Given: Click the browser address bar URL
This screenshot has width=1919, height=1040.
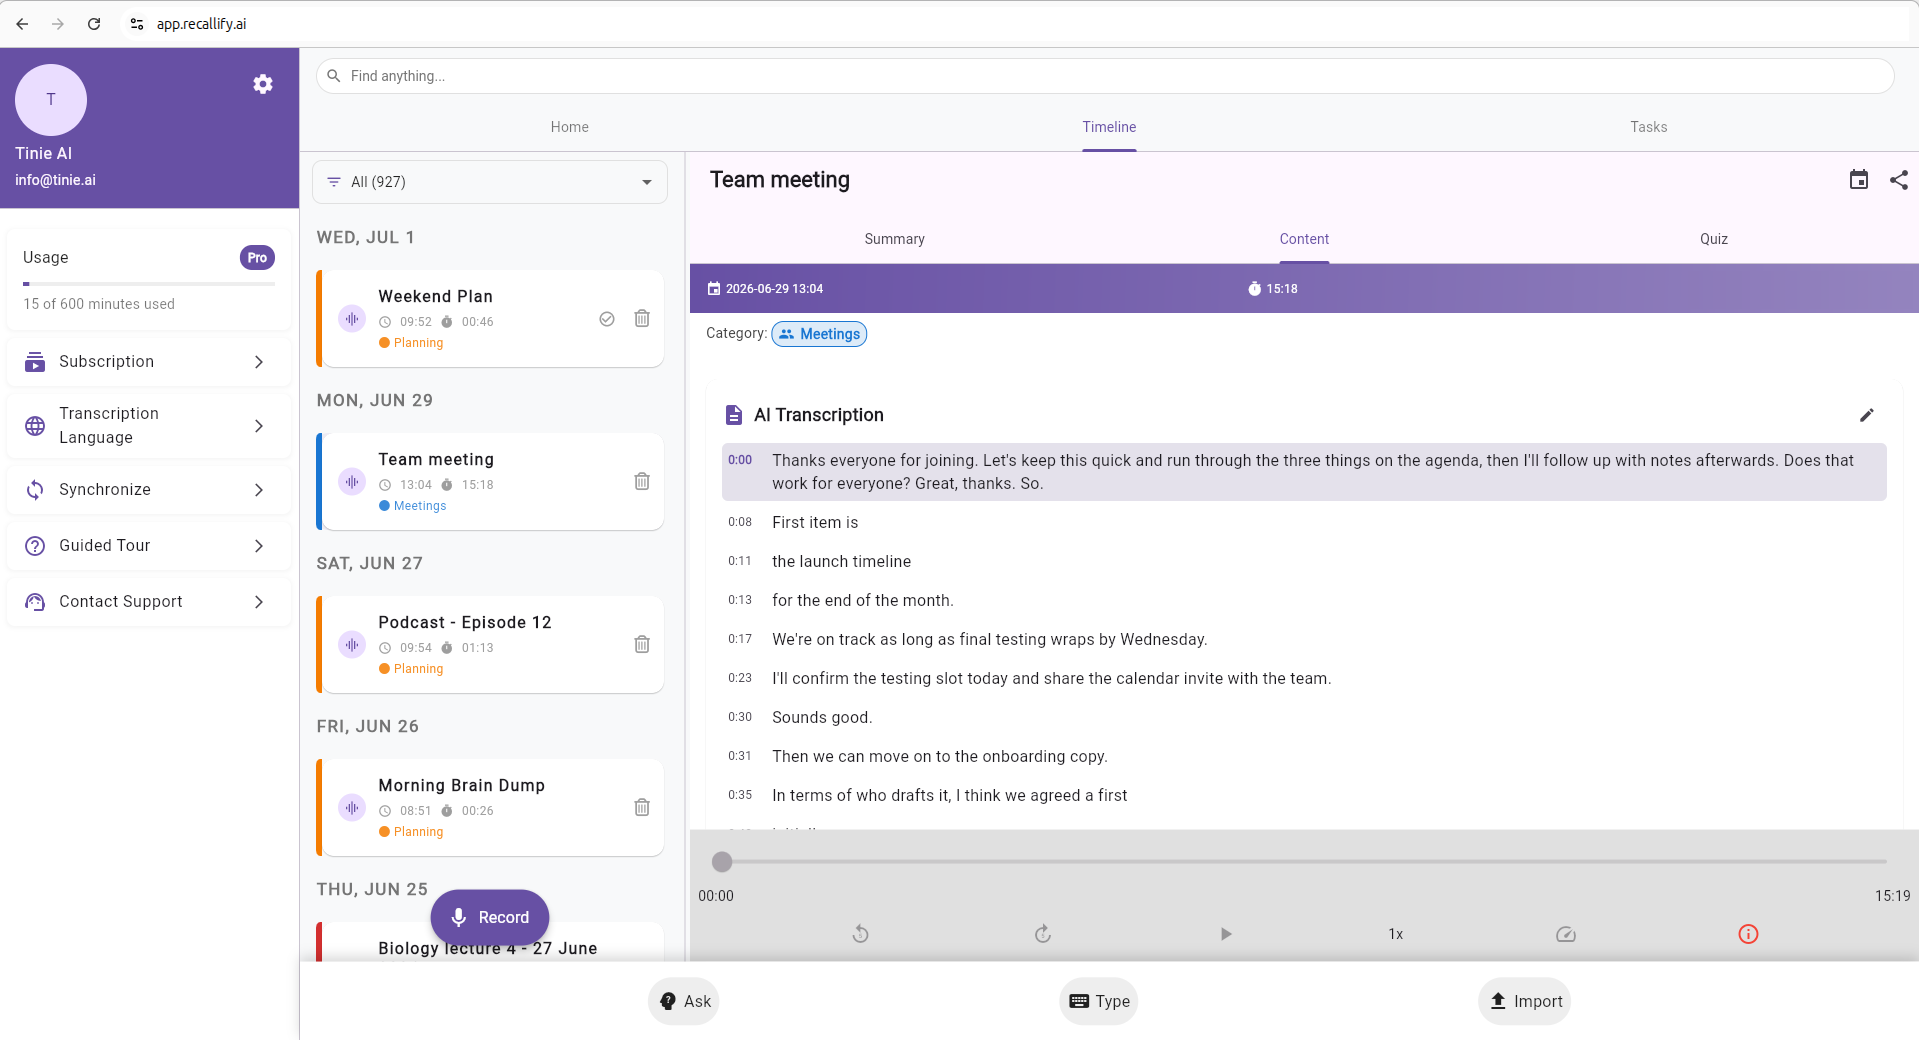Looking at the screenshot, I should tap(201, 24).
